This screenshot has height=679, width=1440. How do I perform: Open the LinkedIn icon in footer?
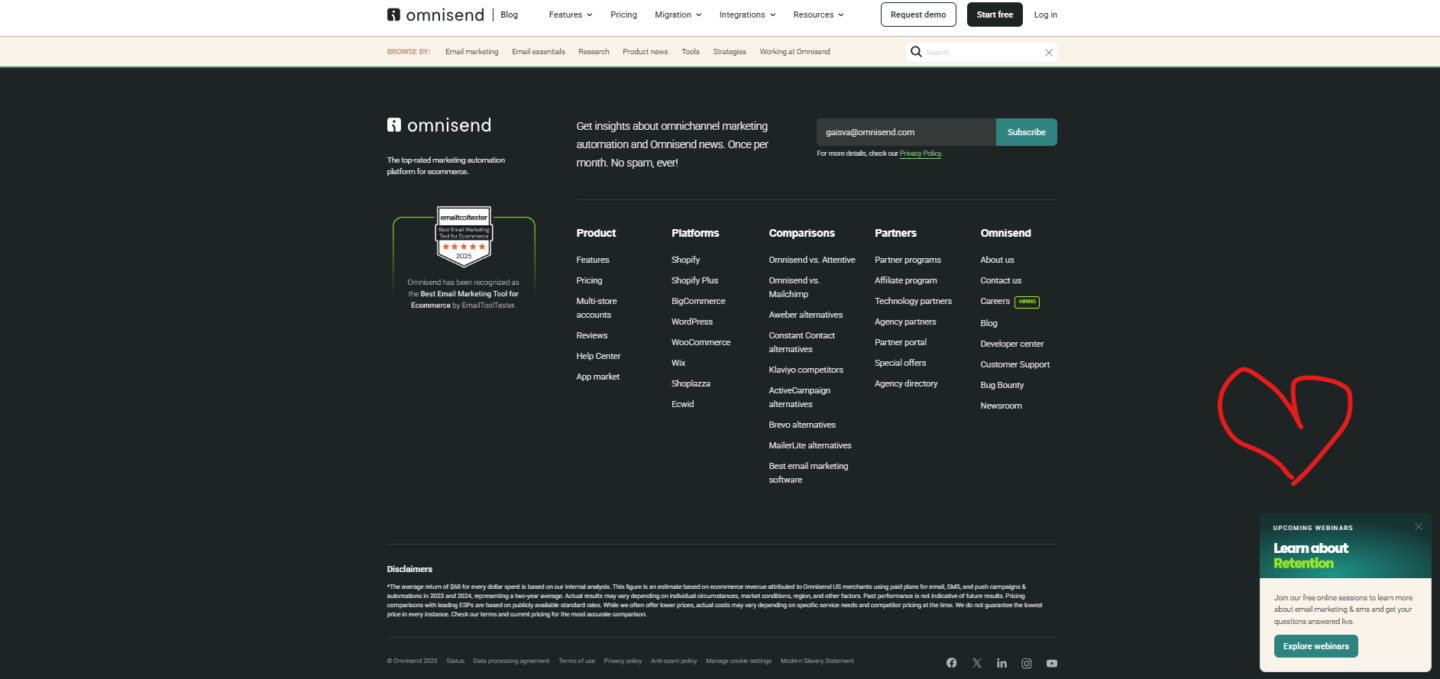[x=1001, y=663]
